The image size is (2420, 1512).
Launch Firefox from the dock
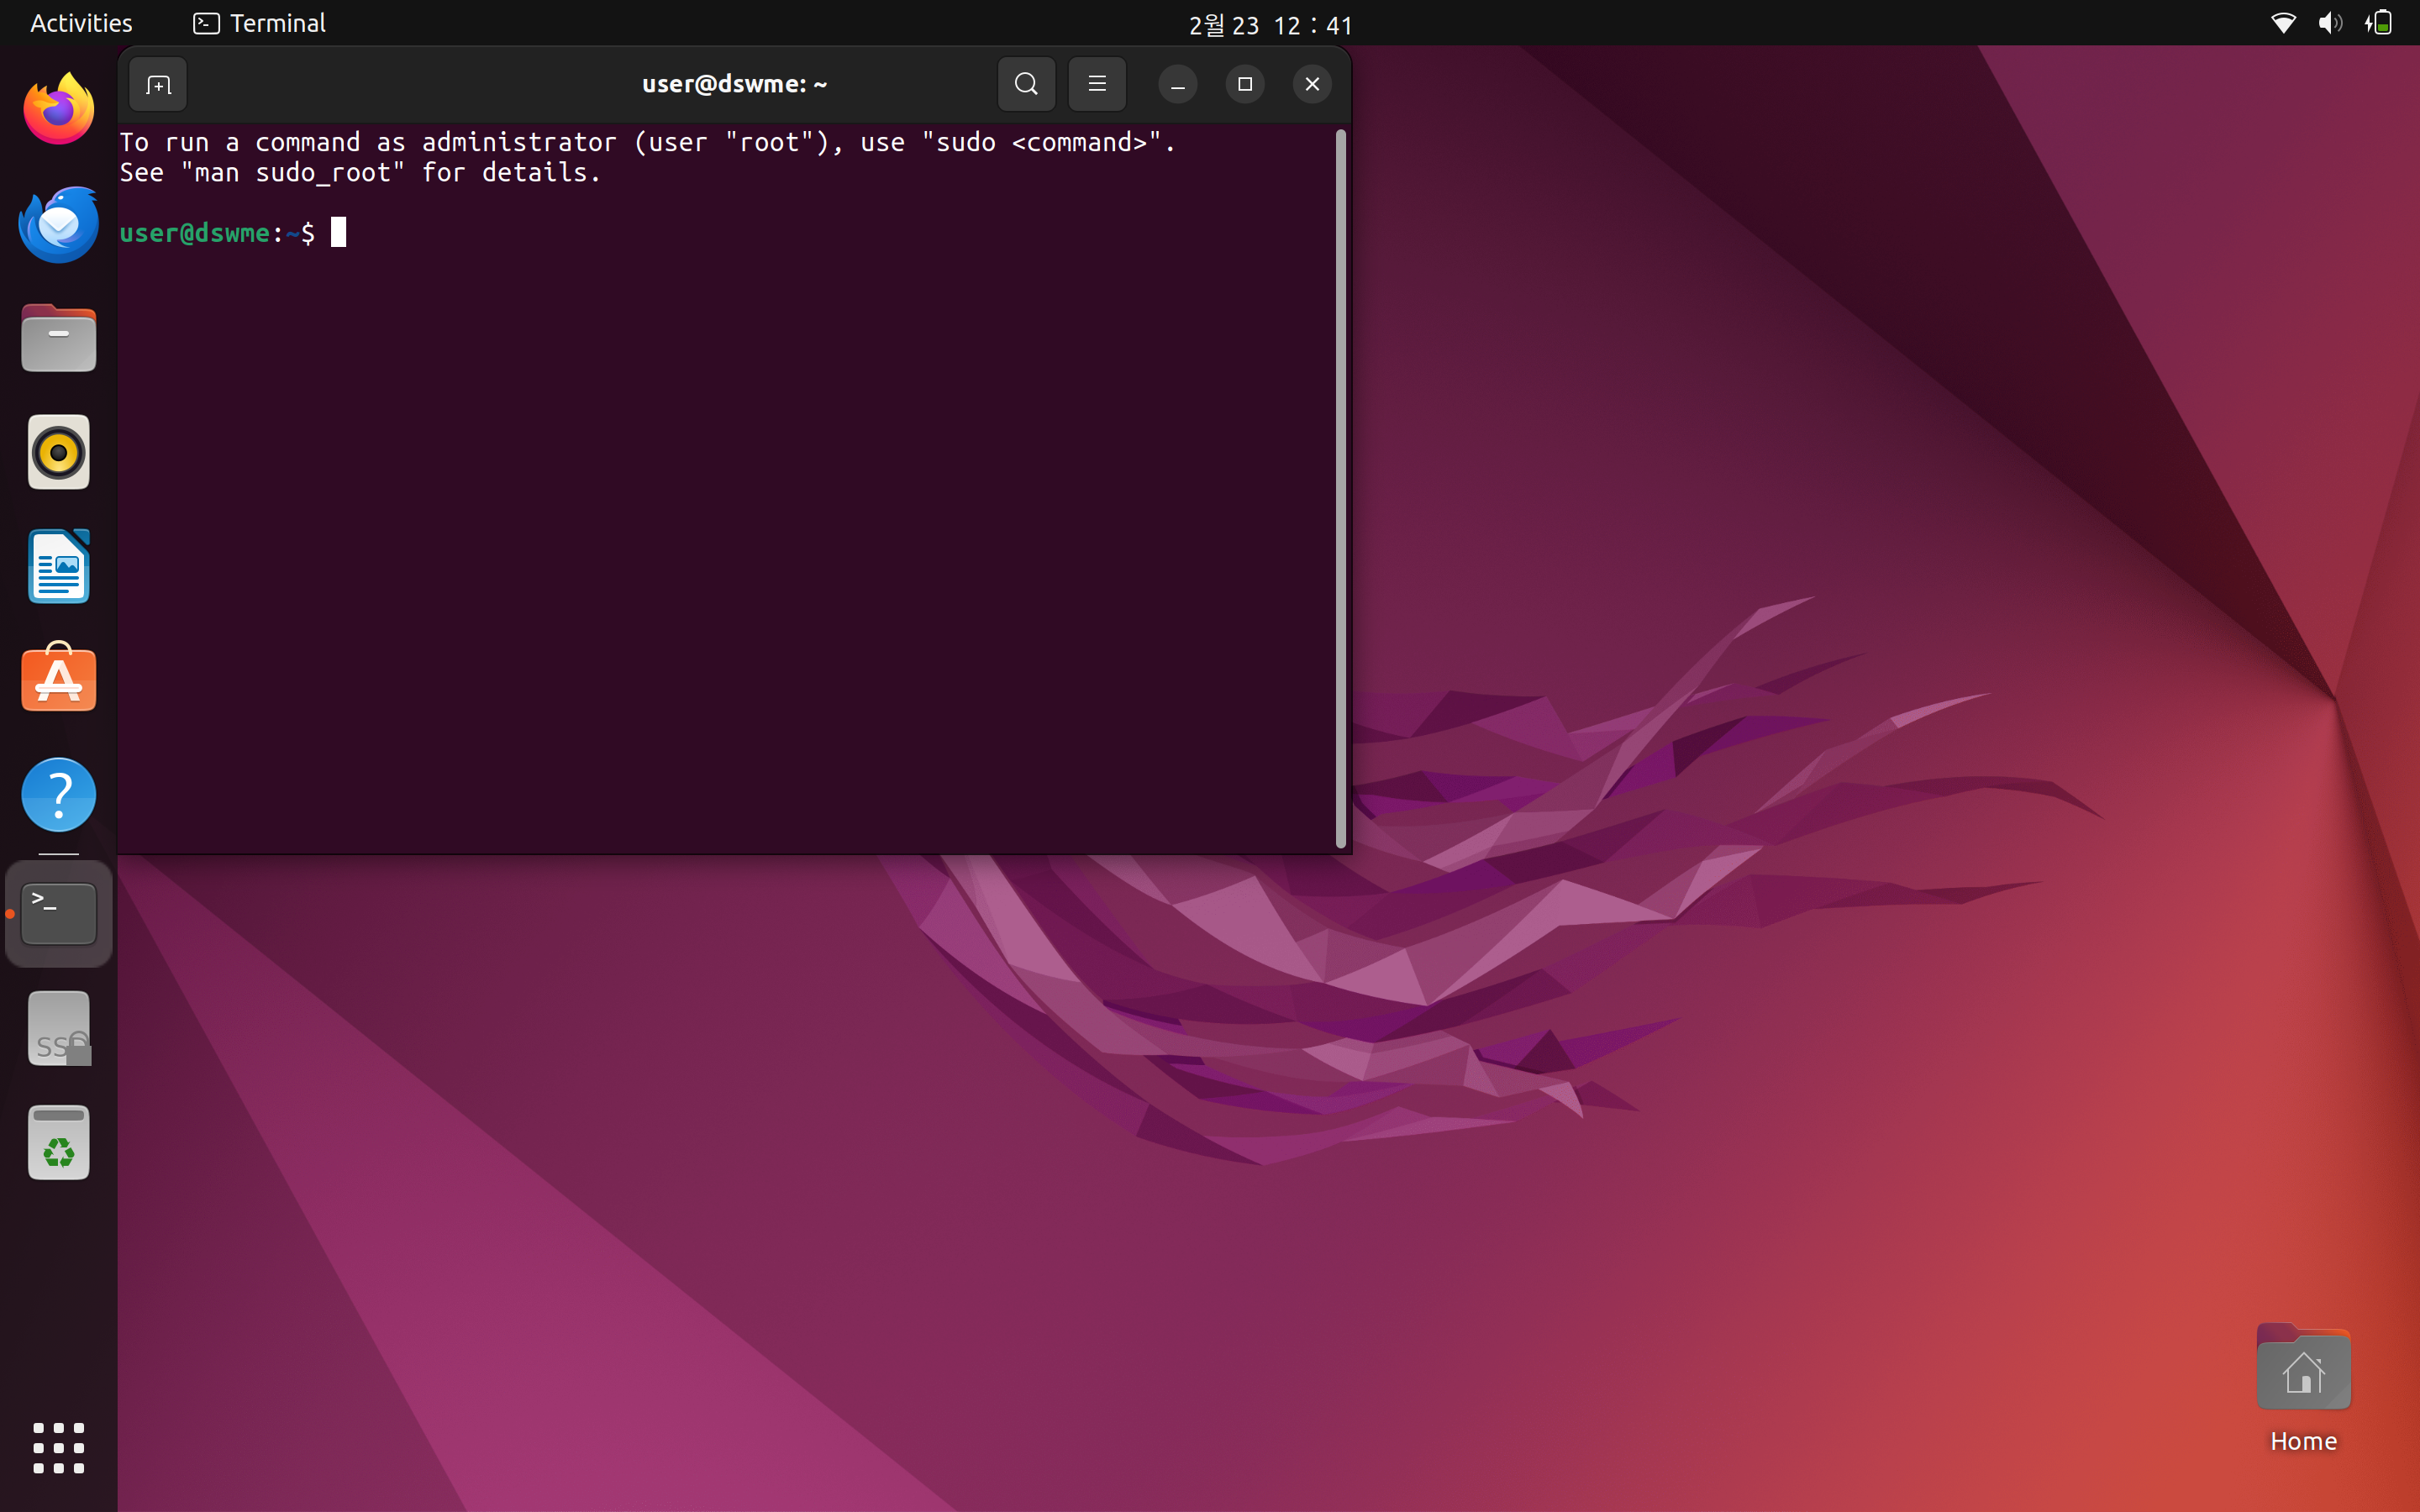point(58,109)
